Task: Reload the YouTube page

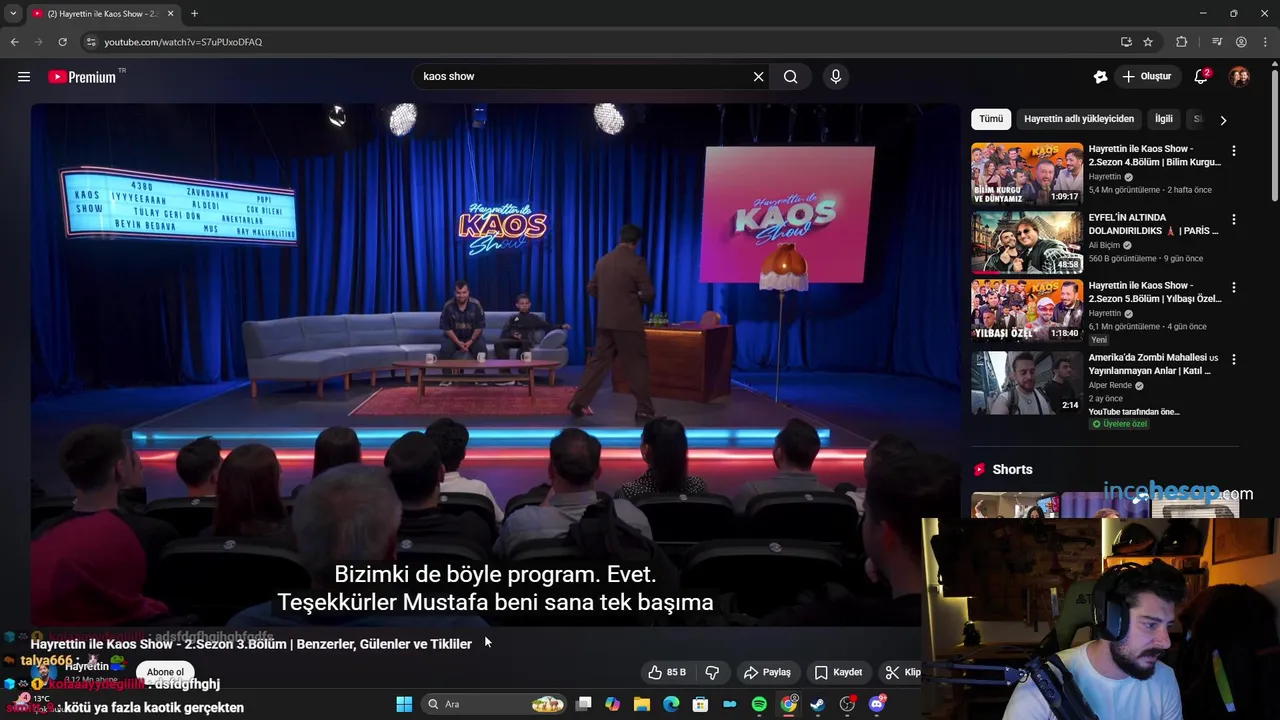Action: tap(62, 42)
